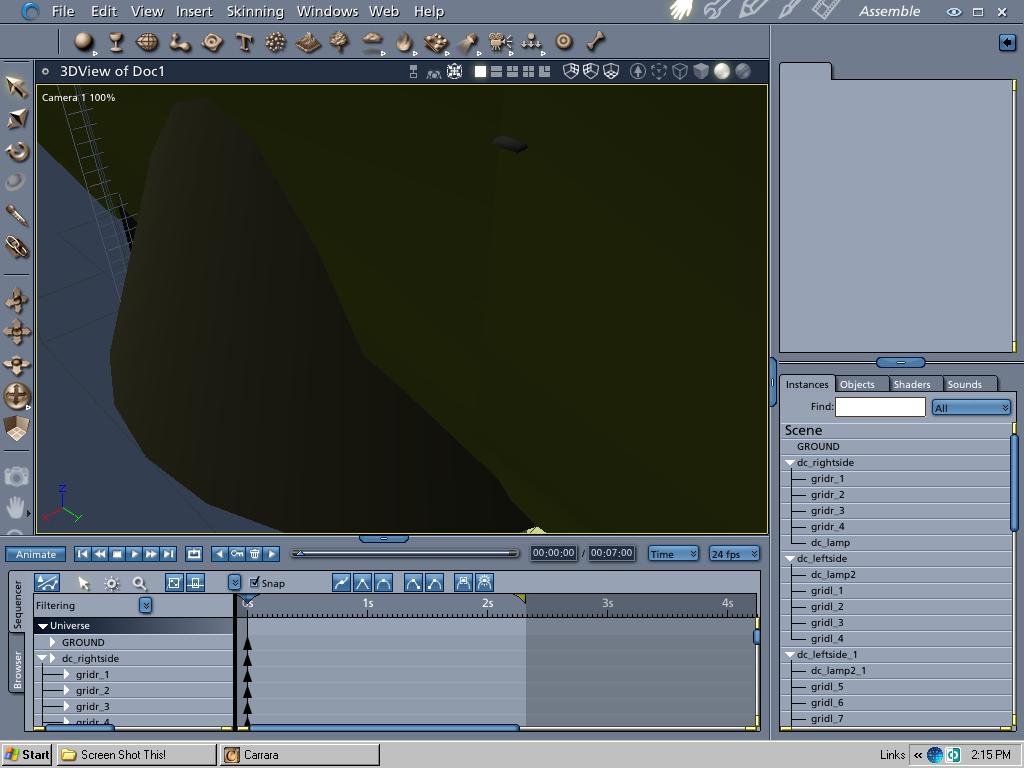1024x768 pixels.
Task: Insert a terrain object
Action: (308, 42)
